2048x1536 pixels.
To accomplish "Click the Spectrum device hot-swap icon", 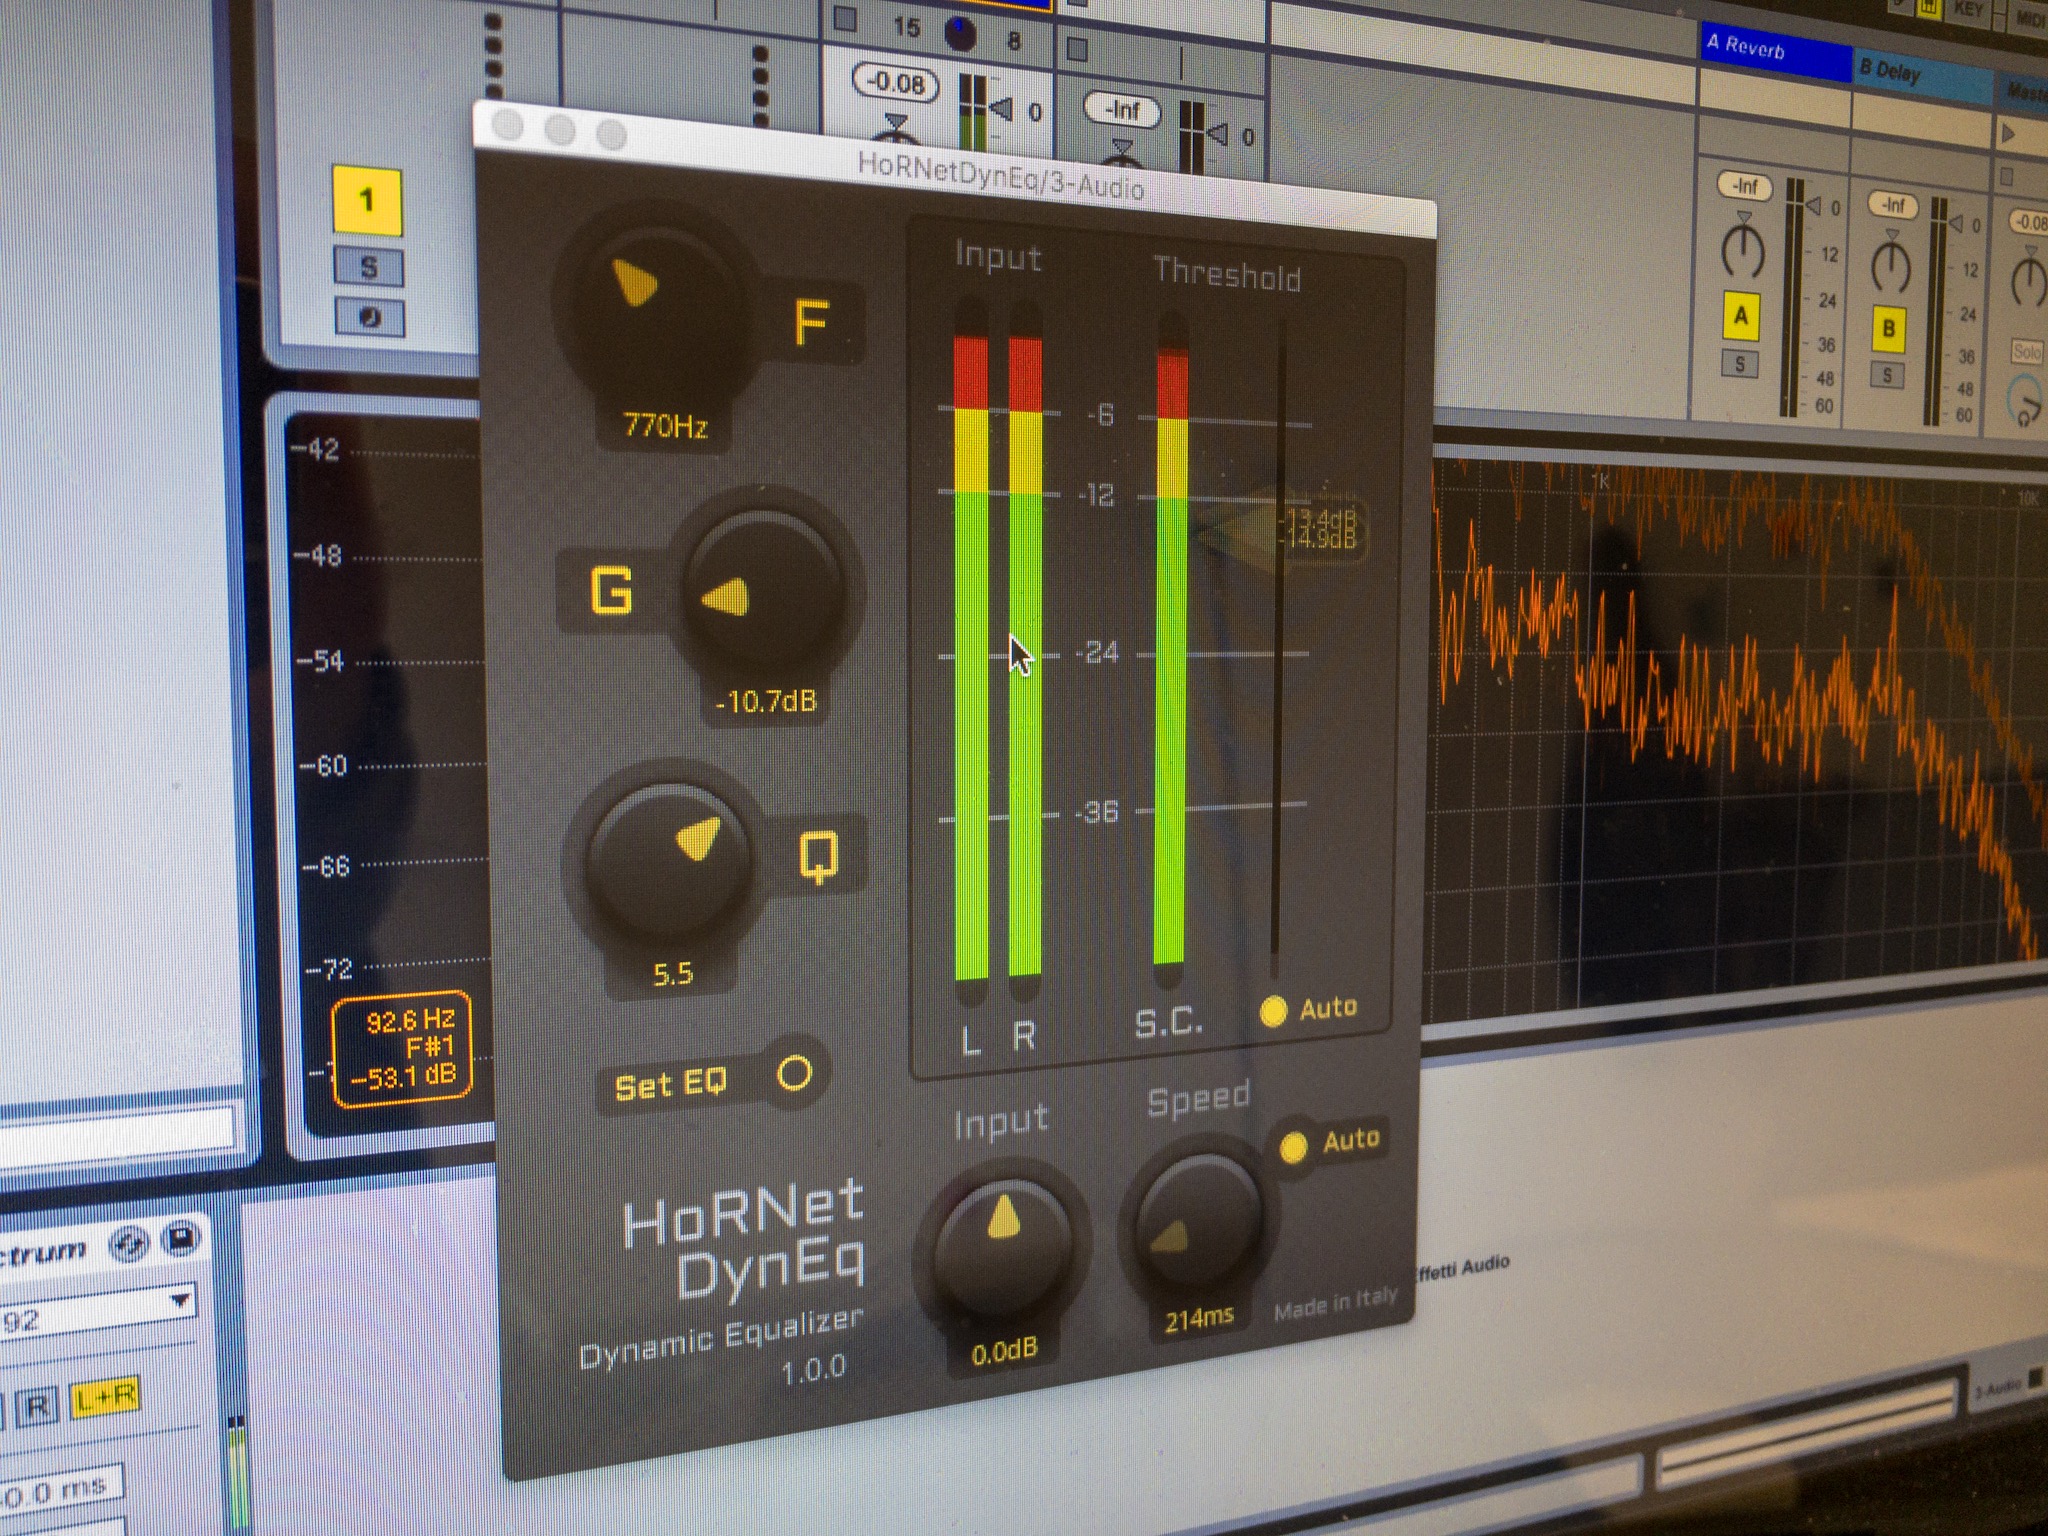I will [x=130, y=1244].
